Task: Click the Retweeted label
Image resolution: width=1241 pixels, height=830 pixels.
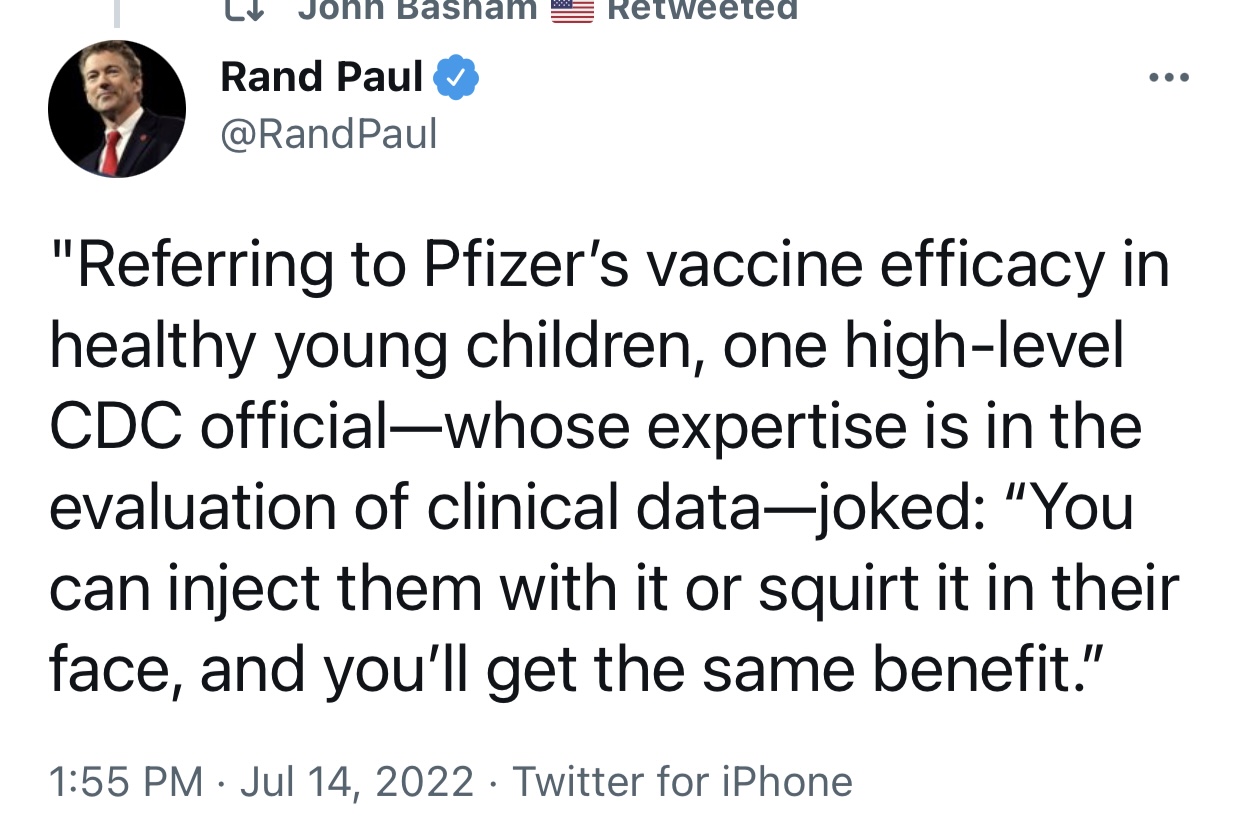Action: [704, 8]
